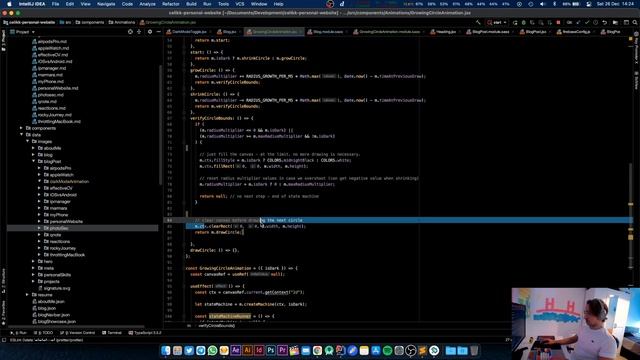This screenshot has width=640, height=360.
Task: Hide the Project panel with minus icon
Action: point(159,31)
